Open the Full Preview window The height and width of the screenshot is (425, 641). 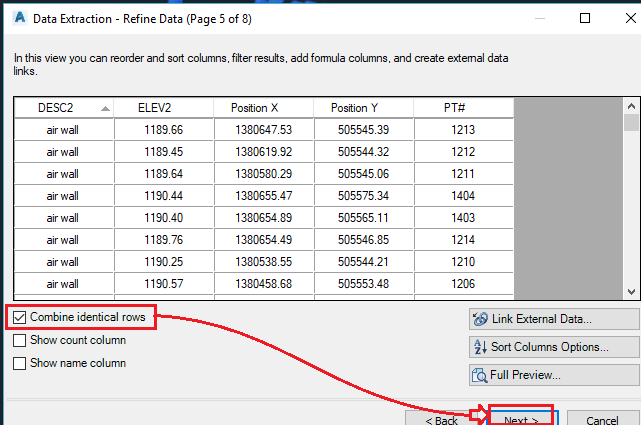554,375
